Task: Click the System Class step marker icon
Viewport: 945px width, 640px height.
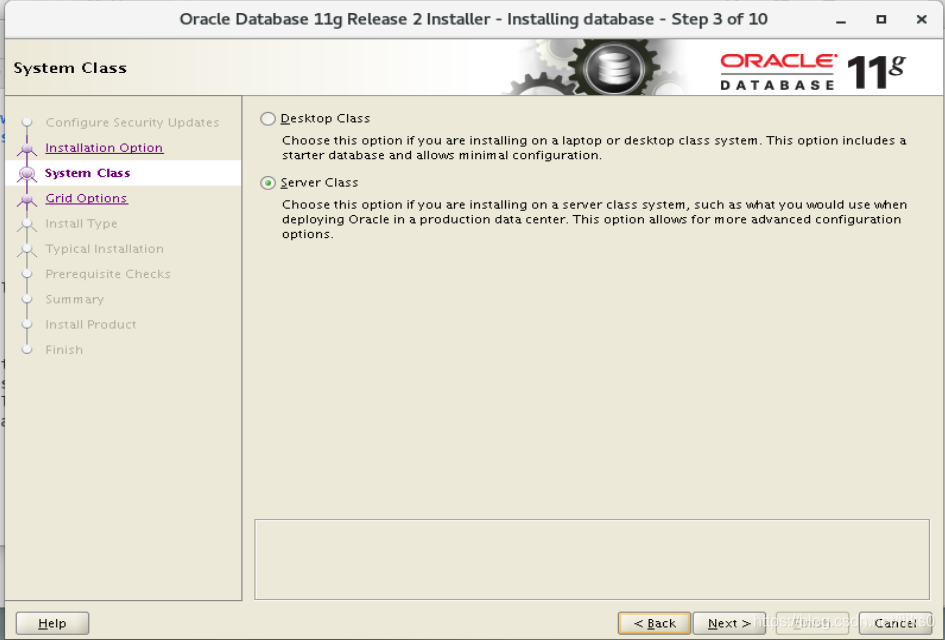Action: pyautogui.click(x=27, y=174)
